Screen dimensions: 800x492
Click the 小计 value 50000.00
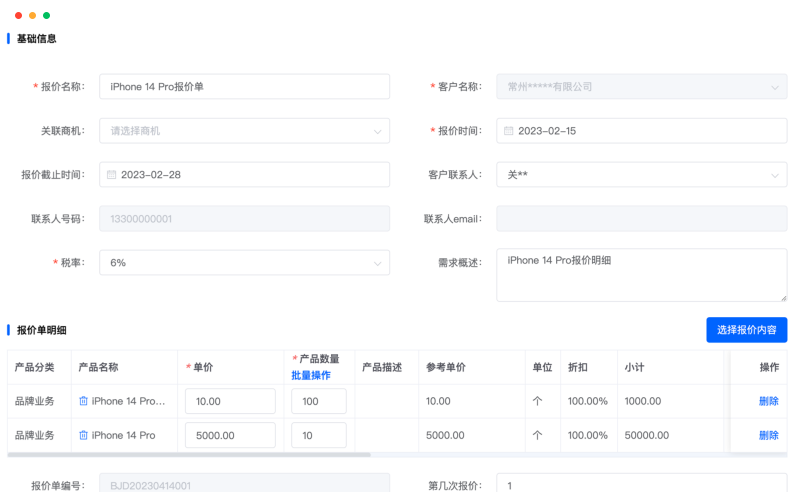tap(646, 435)
